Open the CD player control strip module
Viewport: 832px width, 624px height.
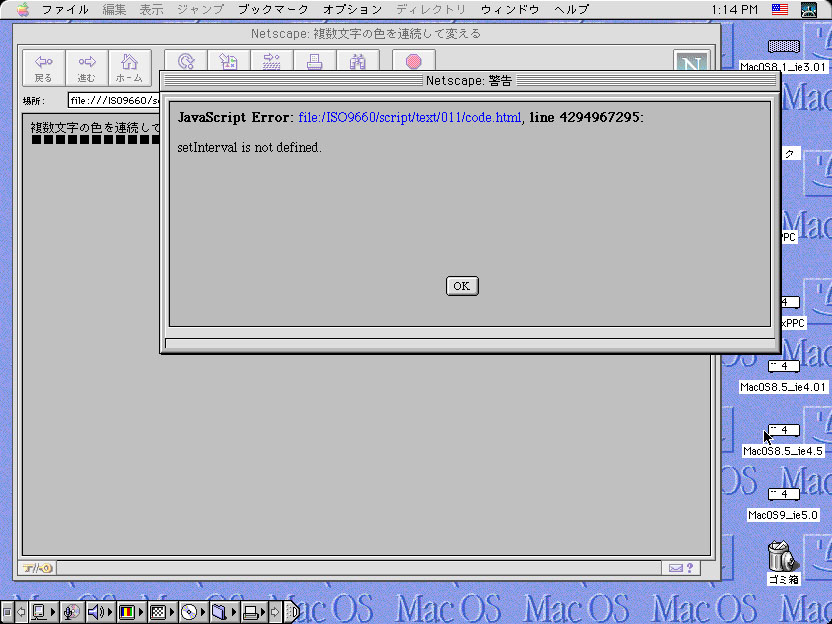tap(193, 612)
